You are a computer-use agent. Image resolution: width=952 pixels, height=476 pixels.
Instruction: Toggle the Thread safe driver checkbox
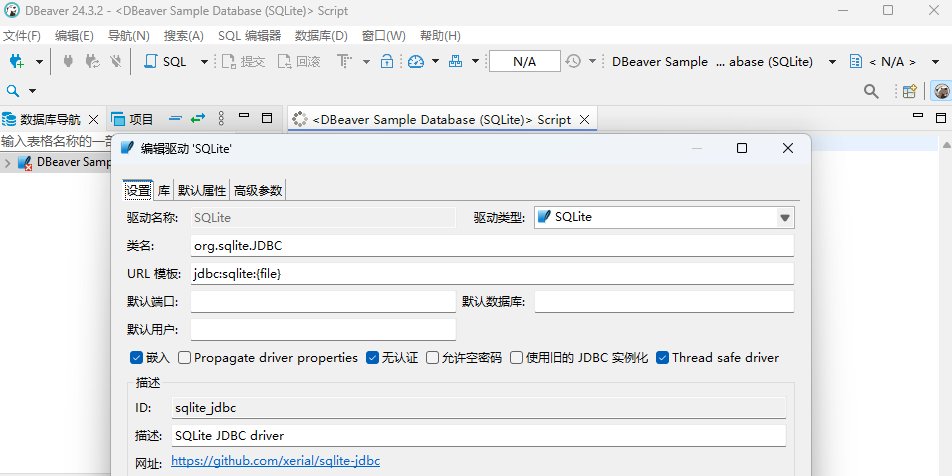coord(662,358)
